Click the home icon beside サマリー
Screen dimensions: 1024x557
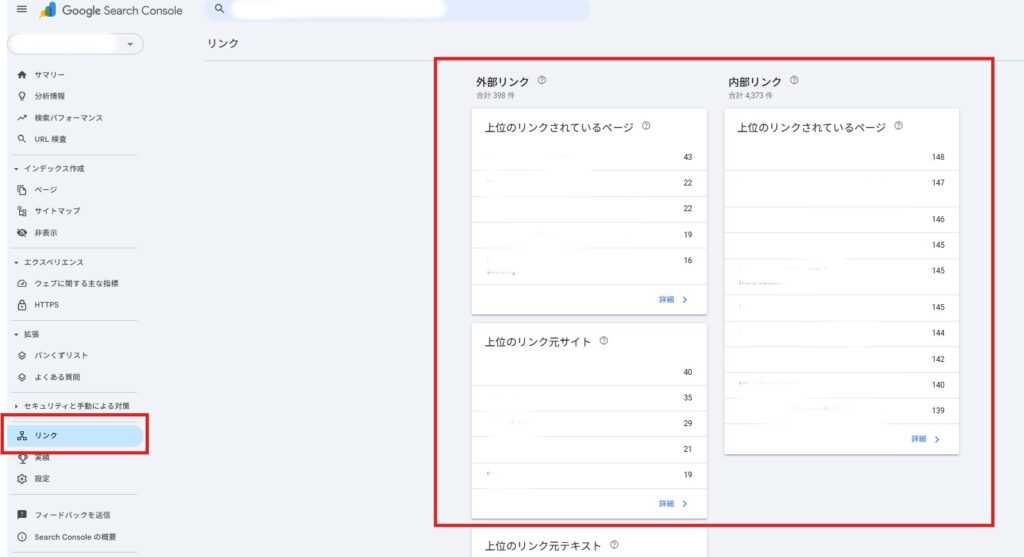pyautogui.click(x=22, y=74)
